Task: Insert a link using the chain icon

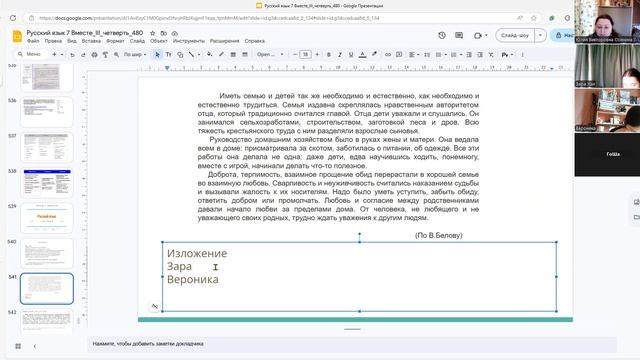Action: point(388,55)
